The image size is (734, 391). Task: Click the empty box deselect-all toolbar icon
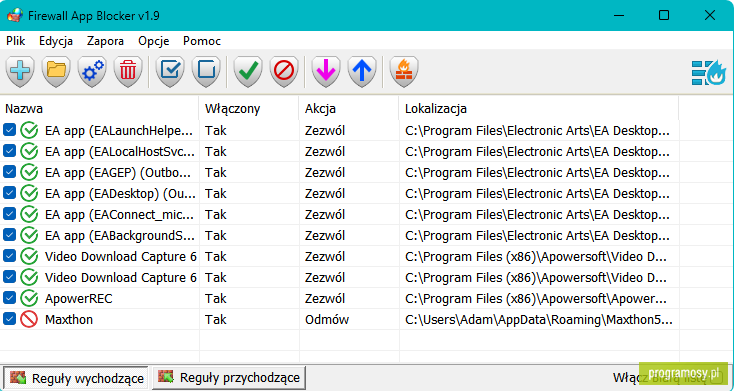tap(206, 71)
